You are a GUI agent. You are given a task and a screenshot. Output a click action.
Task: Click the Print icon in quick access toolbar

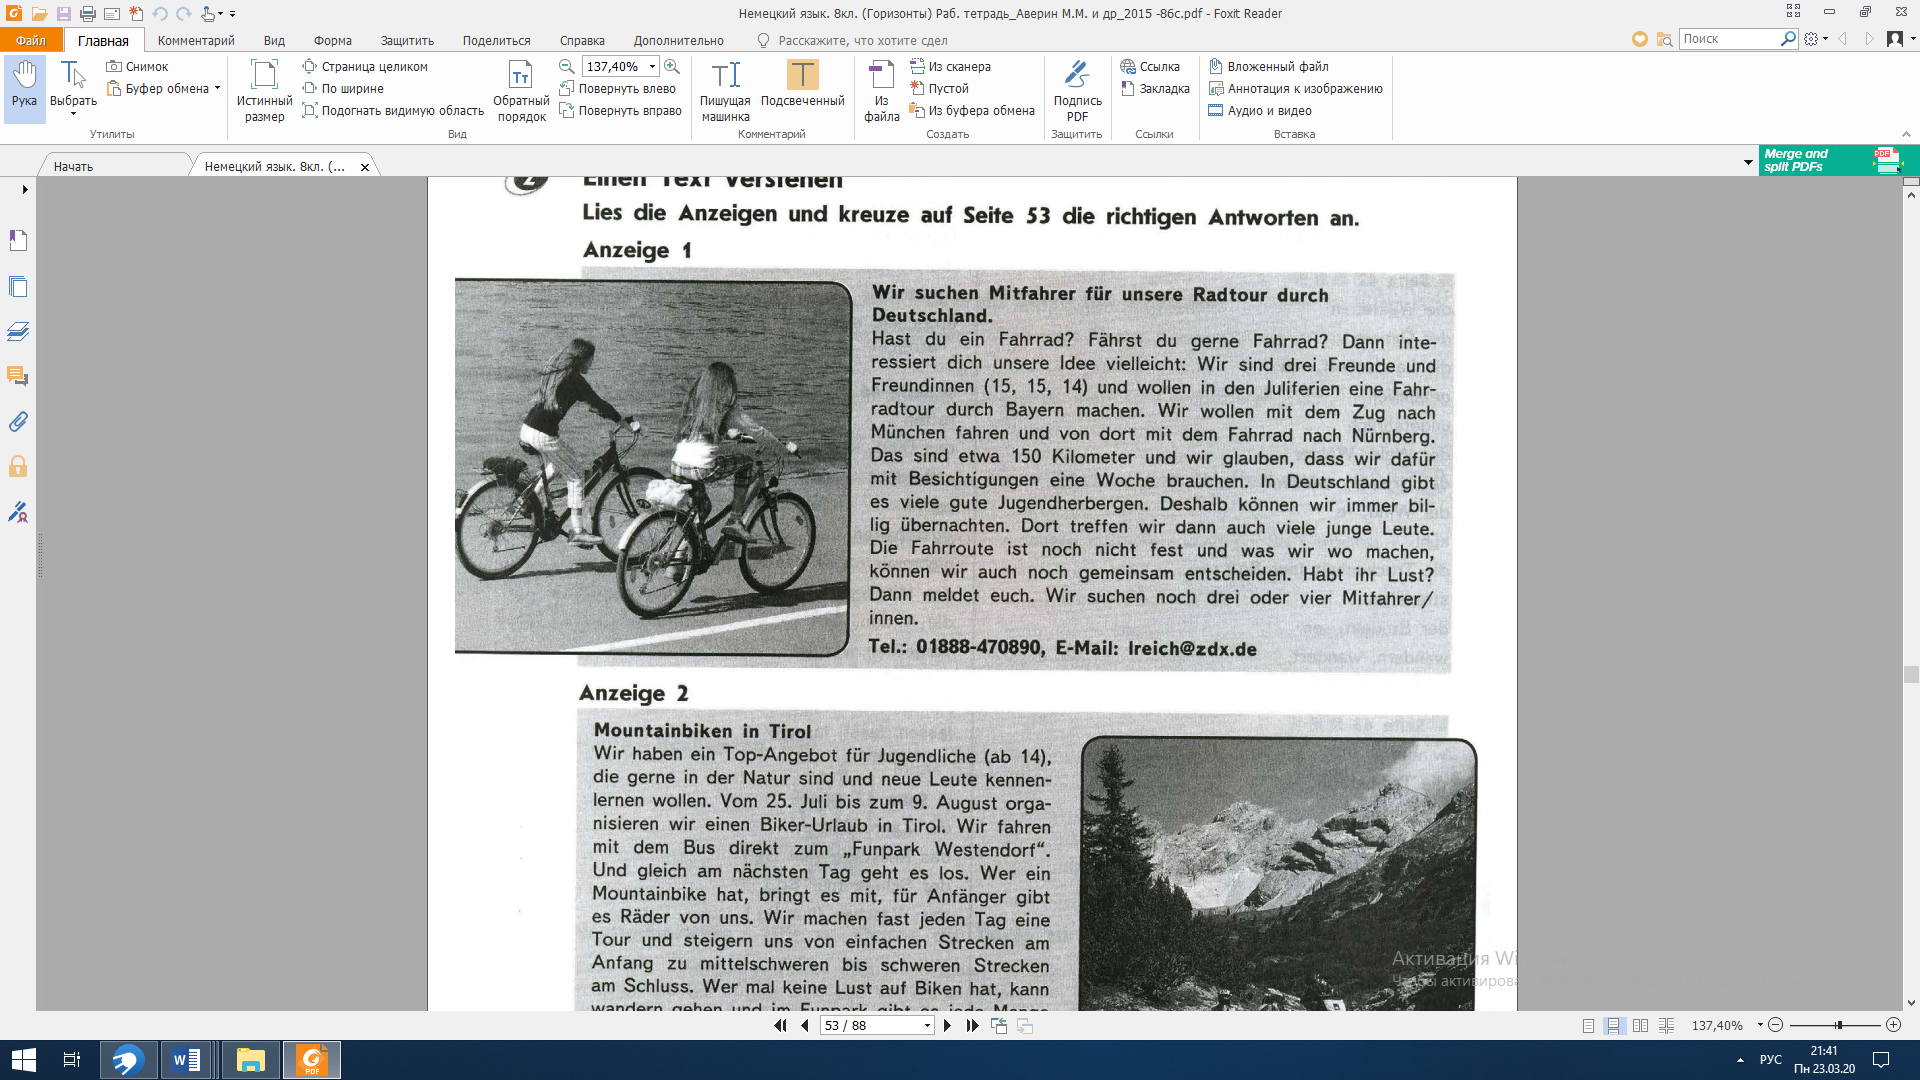[x=87, y=14]
